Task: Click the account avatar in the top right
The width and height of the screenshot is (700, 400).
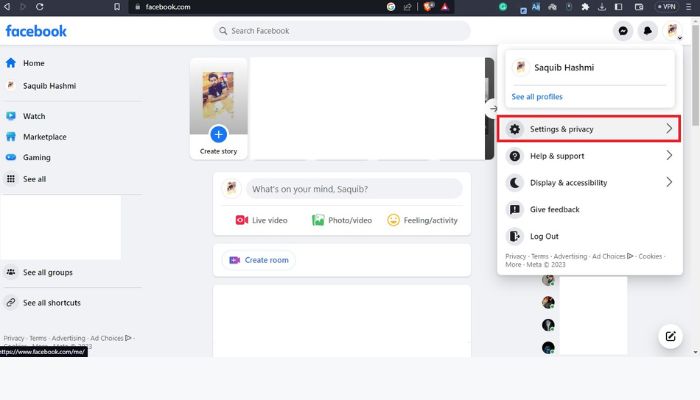Action: tap(672, 31)
